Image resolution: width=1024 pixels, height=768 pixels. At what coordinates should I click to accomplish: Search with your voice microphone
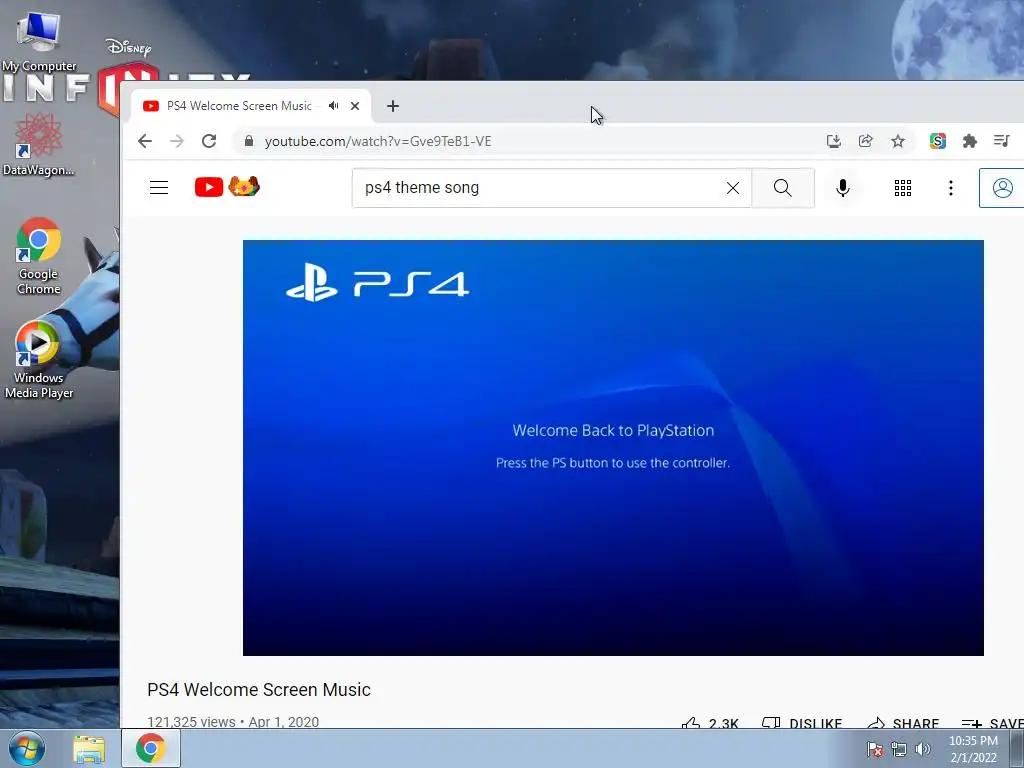(843, 188)
